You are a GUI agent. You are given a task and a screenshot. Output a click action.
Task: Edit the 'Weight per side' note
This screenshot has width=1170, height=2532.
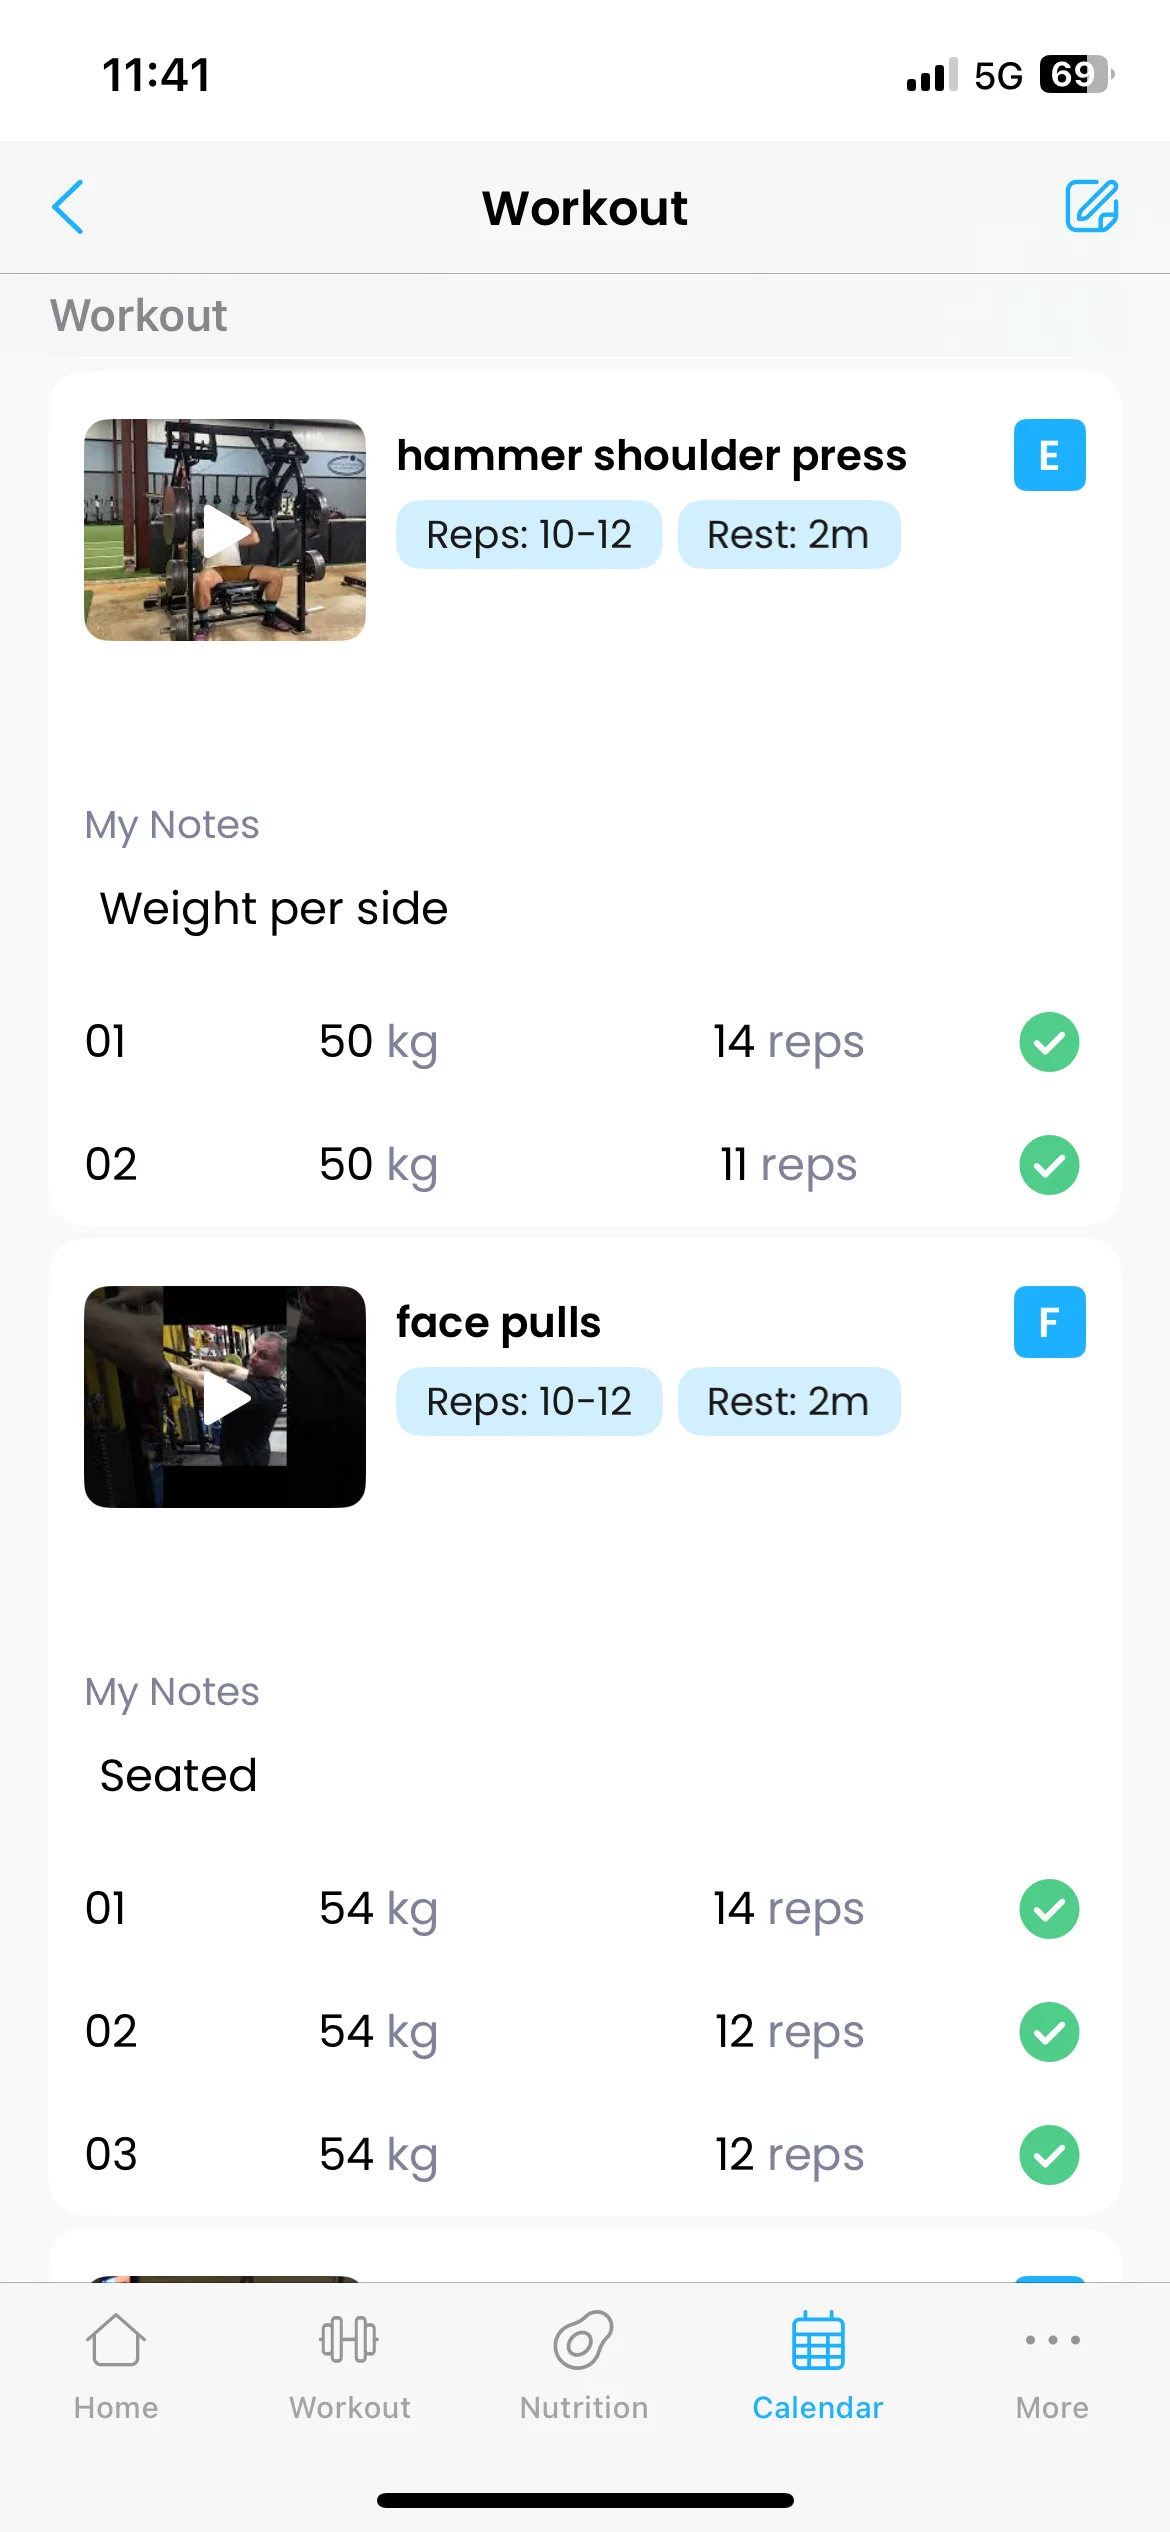(x=274, y=909)
